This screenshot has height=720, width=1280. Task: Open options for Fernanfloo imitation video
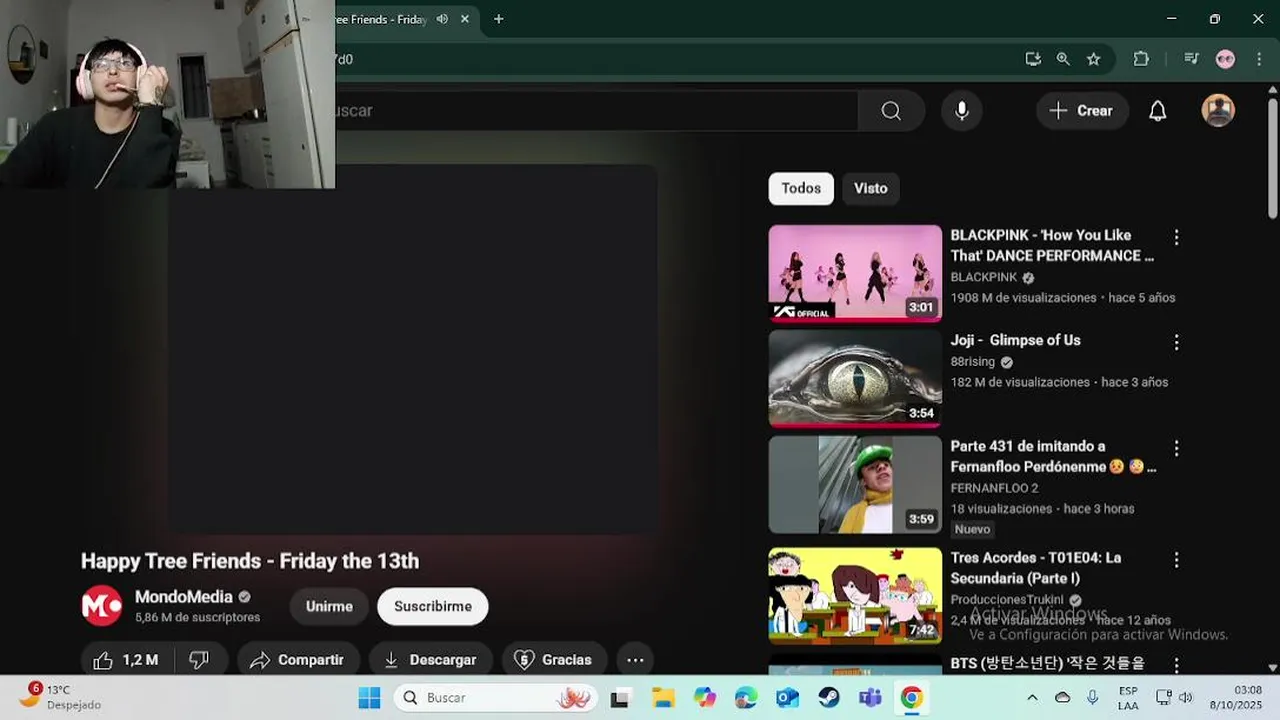(1176, 448)
